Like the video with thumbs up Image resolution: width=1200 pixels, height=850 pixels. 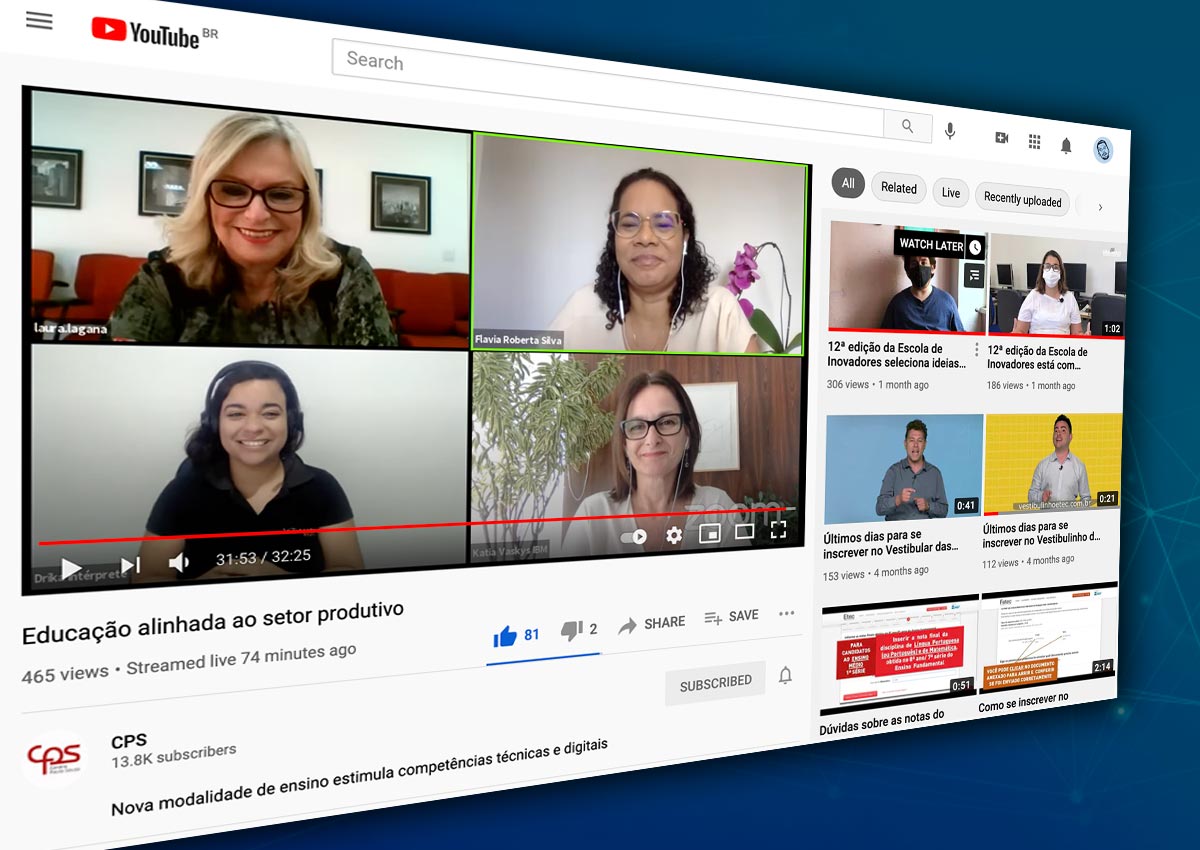point(506,636)
